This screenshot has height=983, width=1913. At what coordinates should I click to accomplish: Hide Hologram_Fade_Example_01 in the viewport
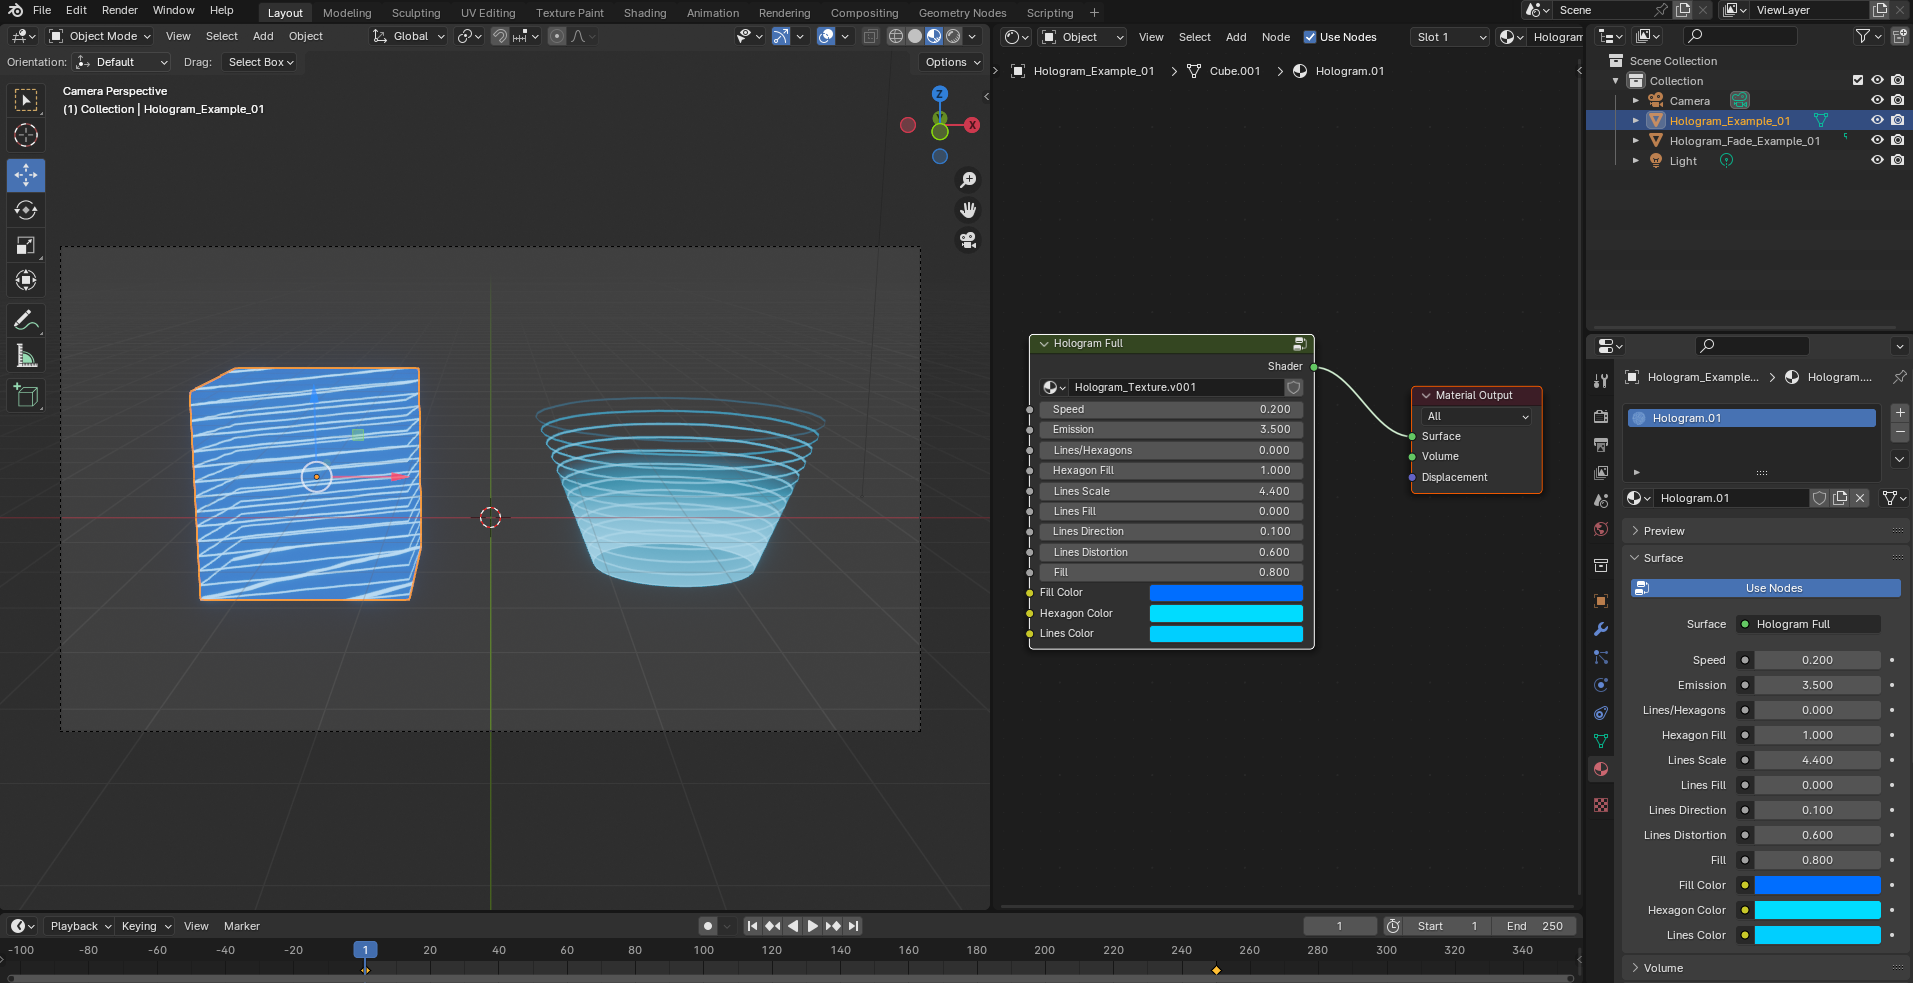coord(1877,140)
